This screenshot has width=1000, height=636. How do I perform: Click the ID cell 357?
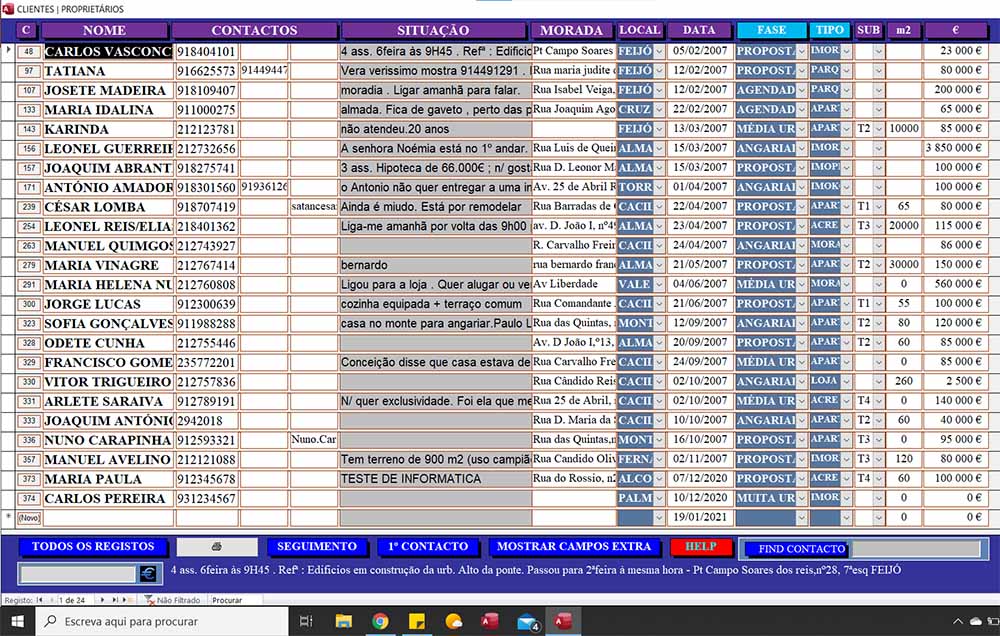[29, 459]
